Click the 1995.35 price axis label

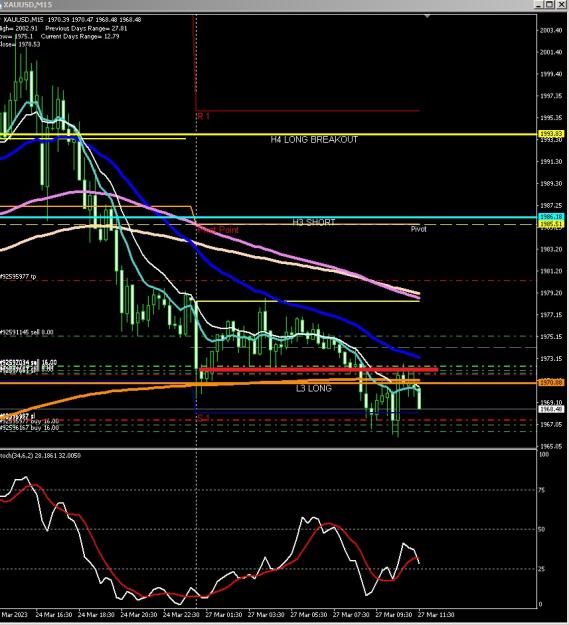(550, 118)
